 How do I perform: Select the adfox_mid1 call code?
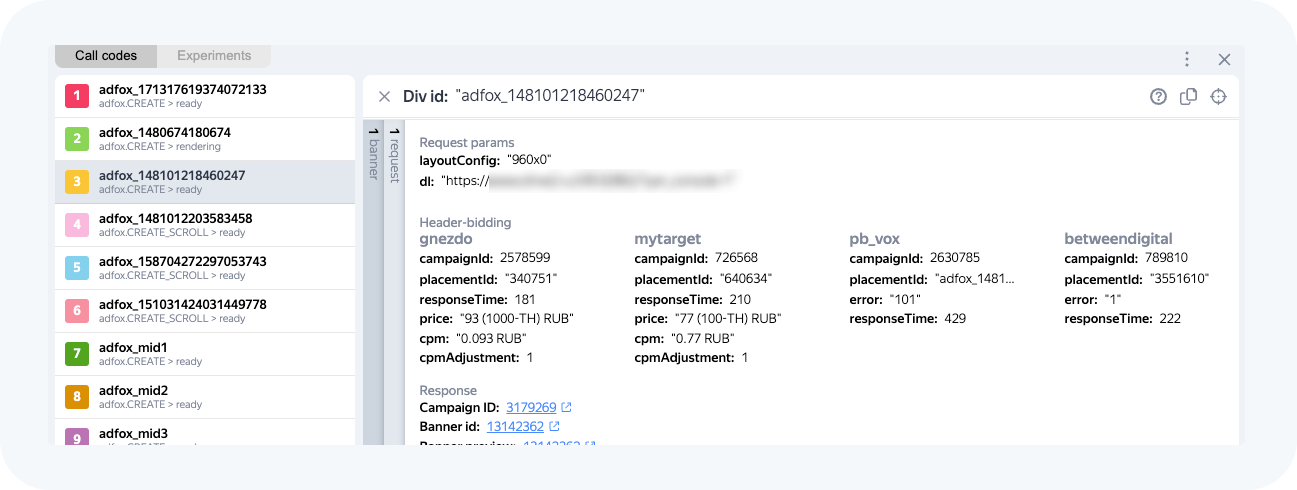[205, 354]
